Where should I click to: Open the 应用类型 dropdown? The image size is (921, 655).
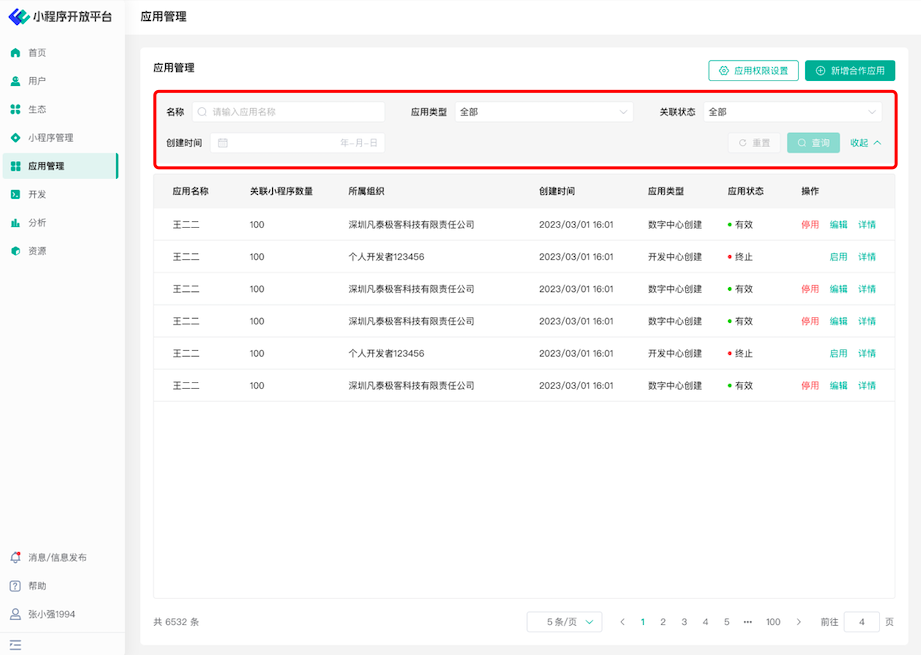(543, 112)
